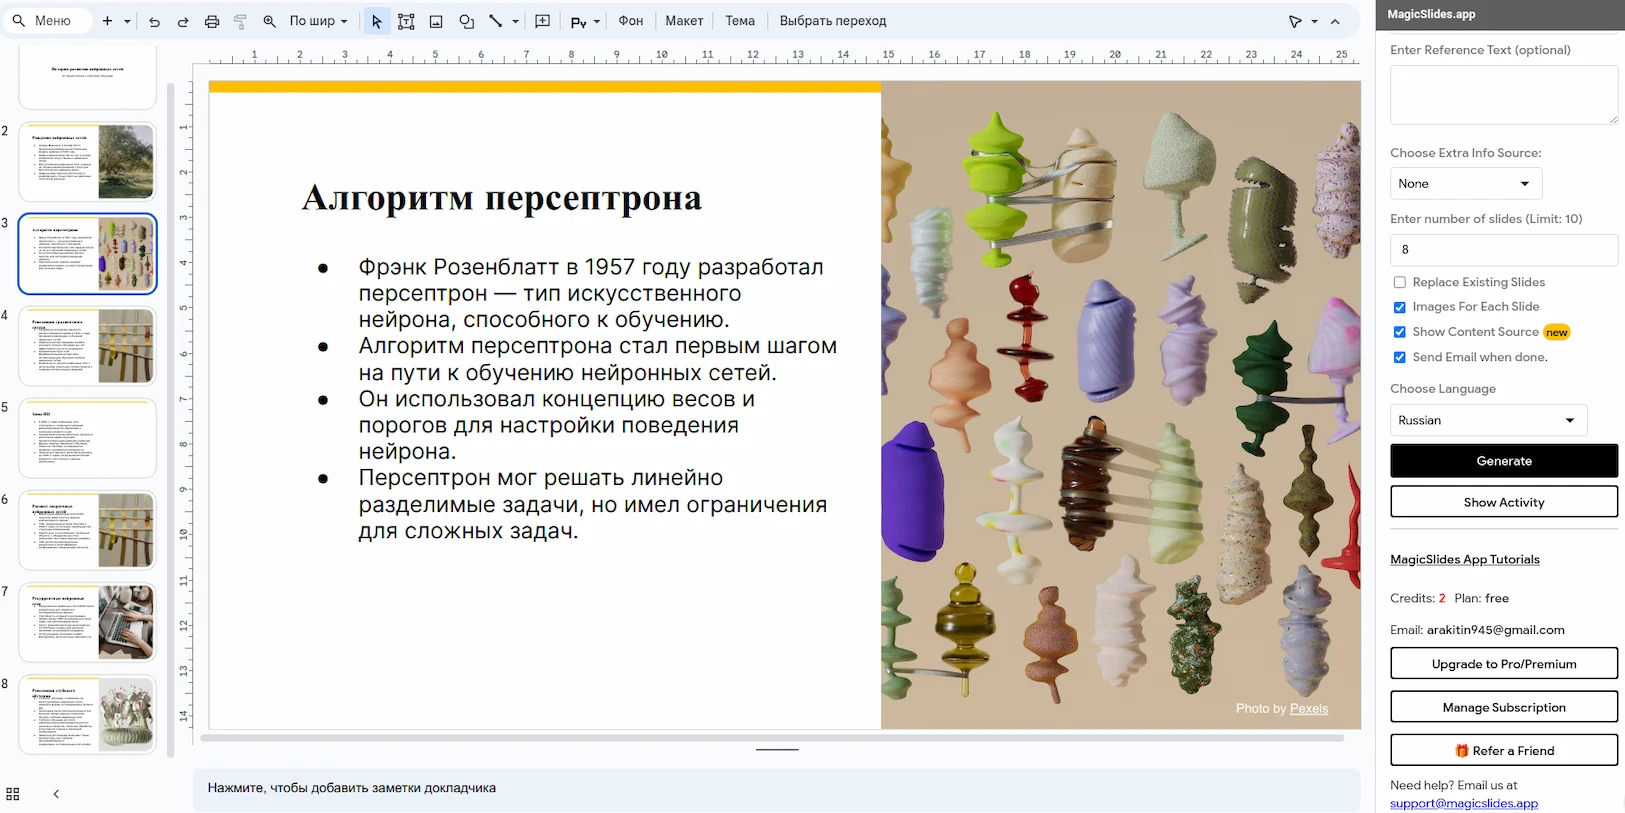The image size is (1625, 813).
Task: Collapse the slide filmstrip panel
Action: (x=56, y=794)
